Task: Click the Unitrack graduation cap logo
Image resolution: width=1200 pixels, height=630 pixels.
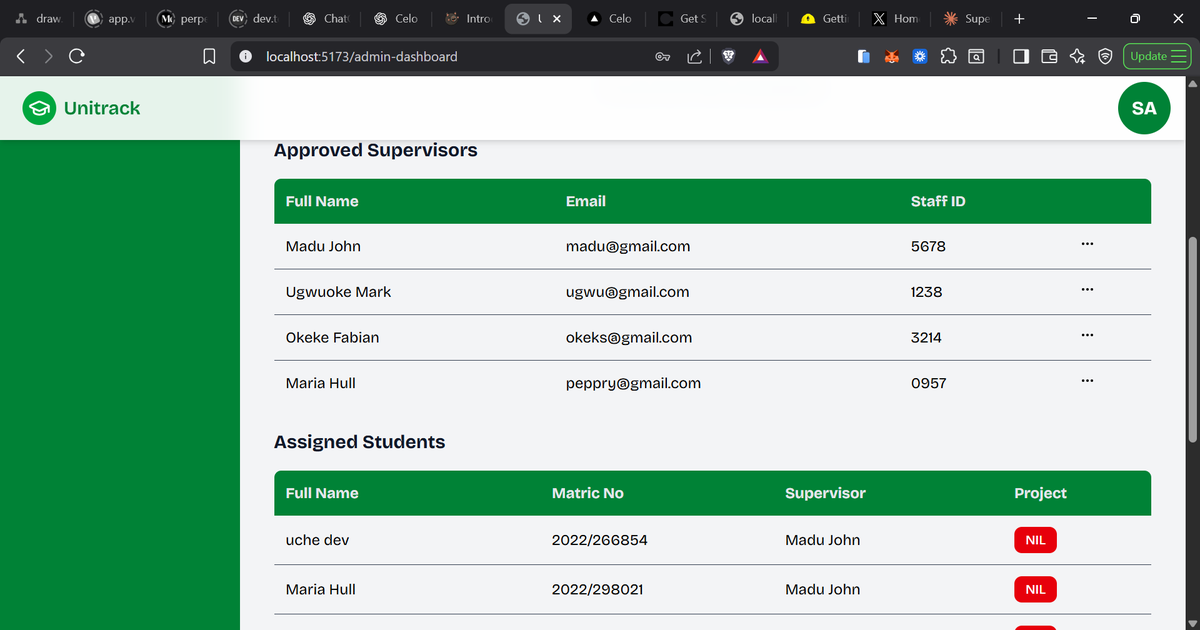Action: click(38, 107)
